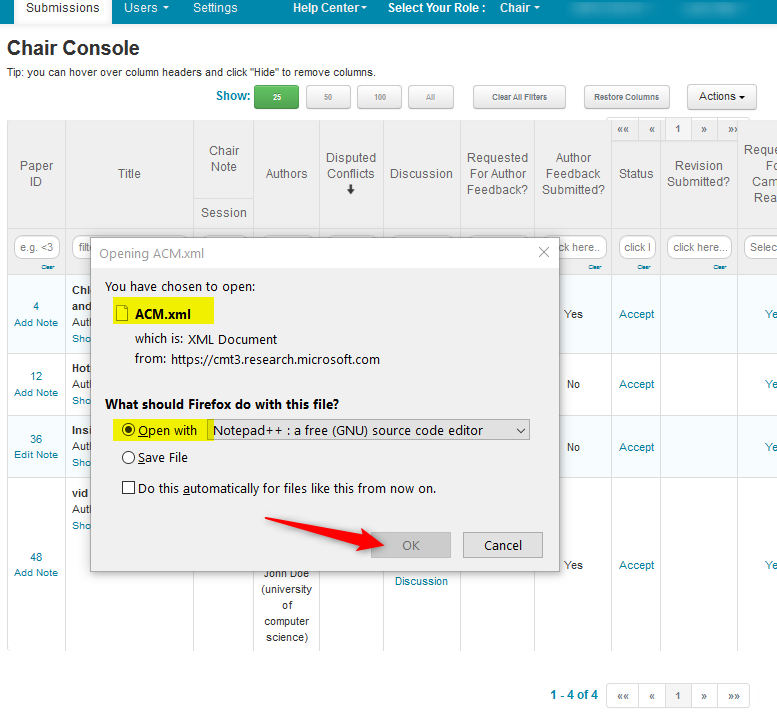Open the Actions dropdown menu
The width and height of the screenshot is (777, 726).
click(721, 97)
